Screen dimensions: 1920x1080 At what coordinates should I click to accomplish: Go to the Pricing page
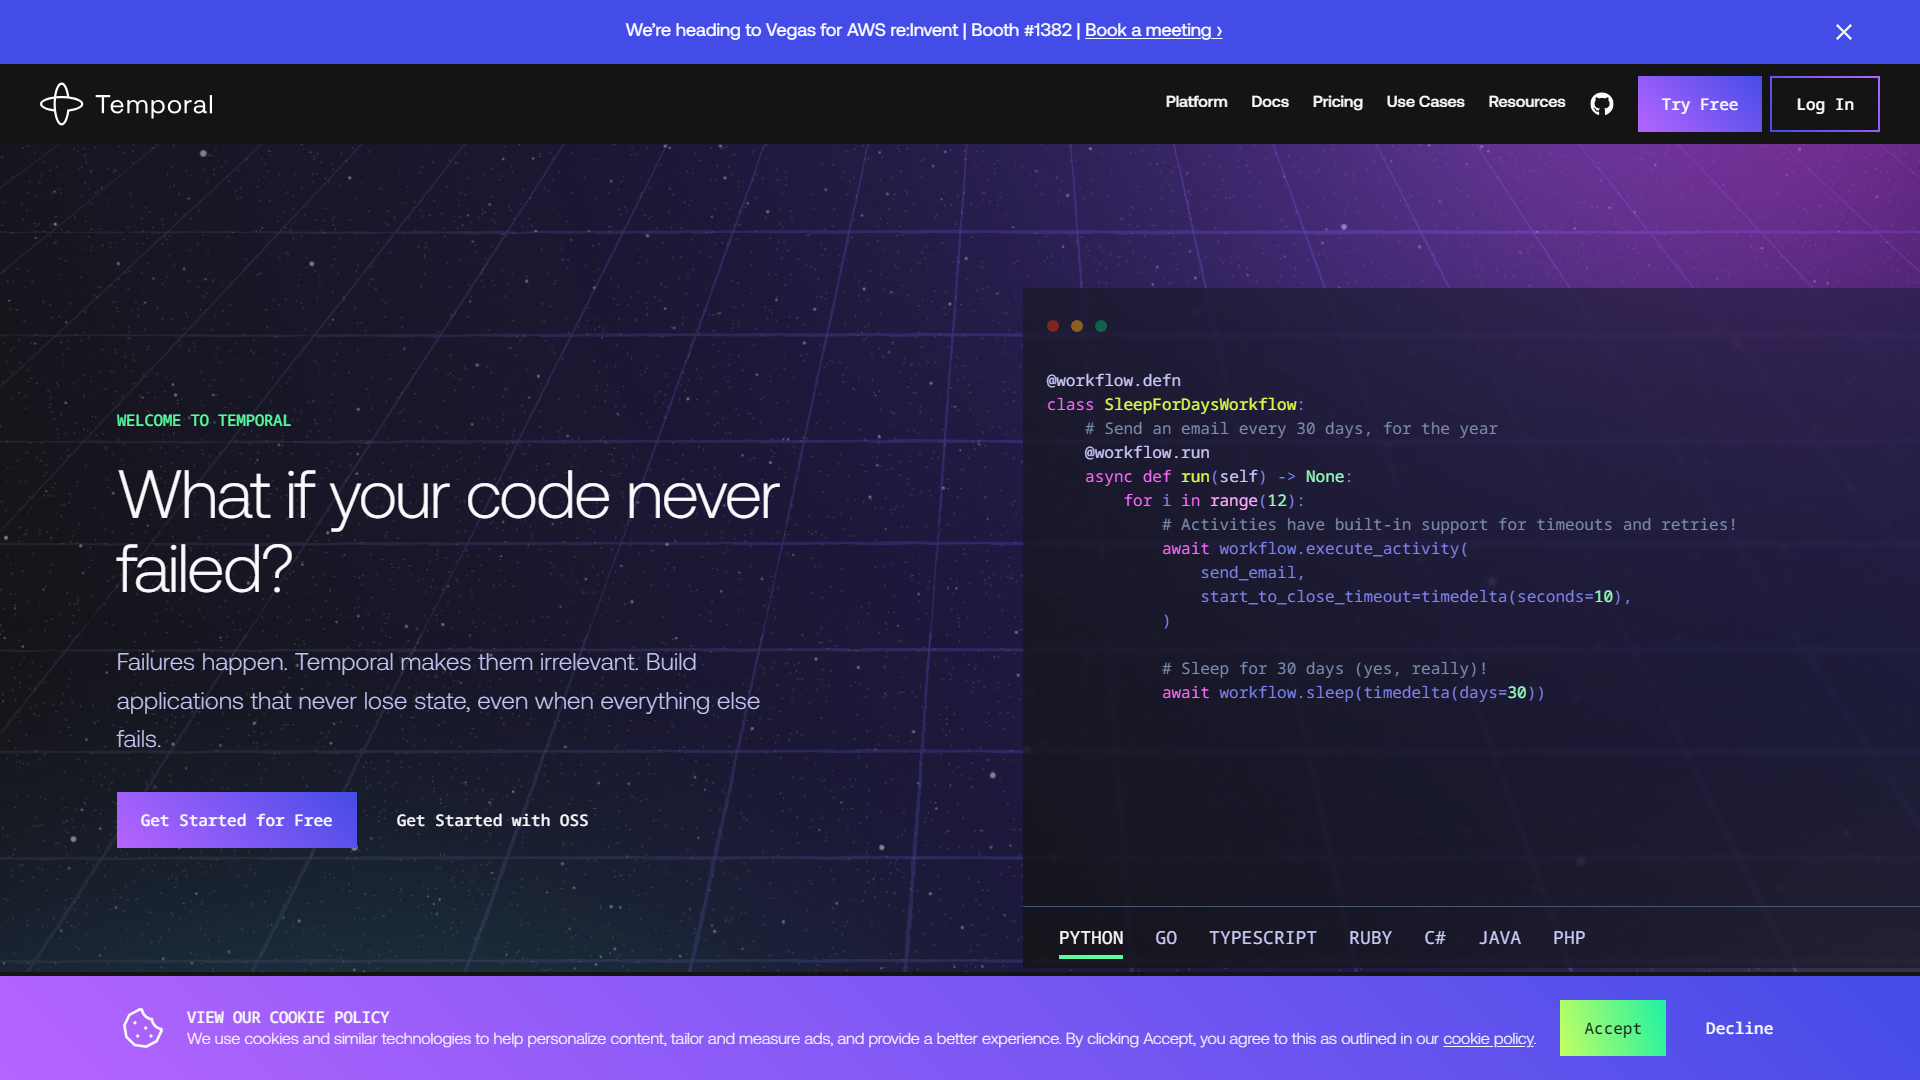click(1337, 102)
